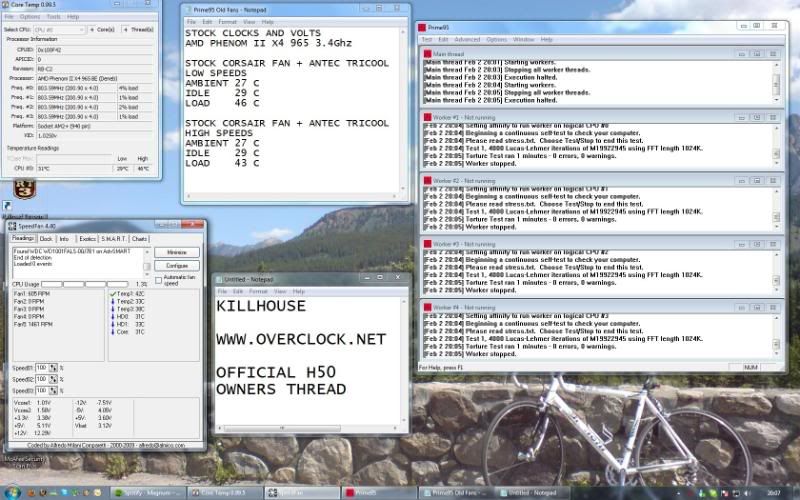Minimize the Main thread sub-window

tap(742, 54)
